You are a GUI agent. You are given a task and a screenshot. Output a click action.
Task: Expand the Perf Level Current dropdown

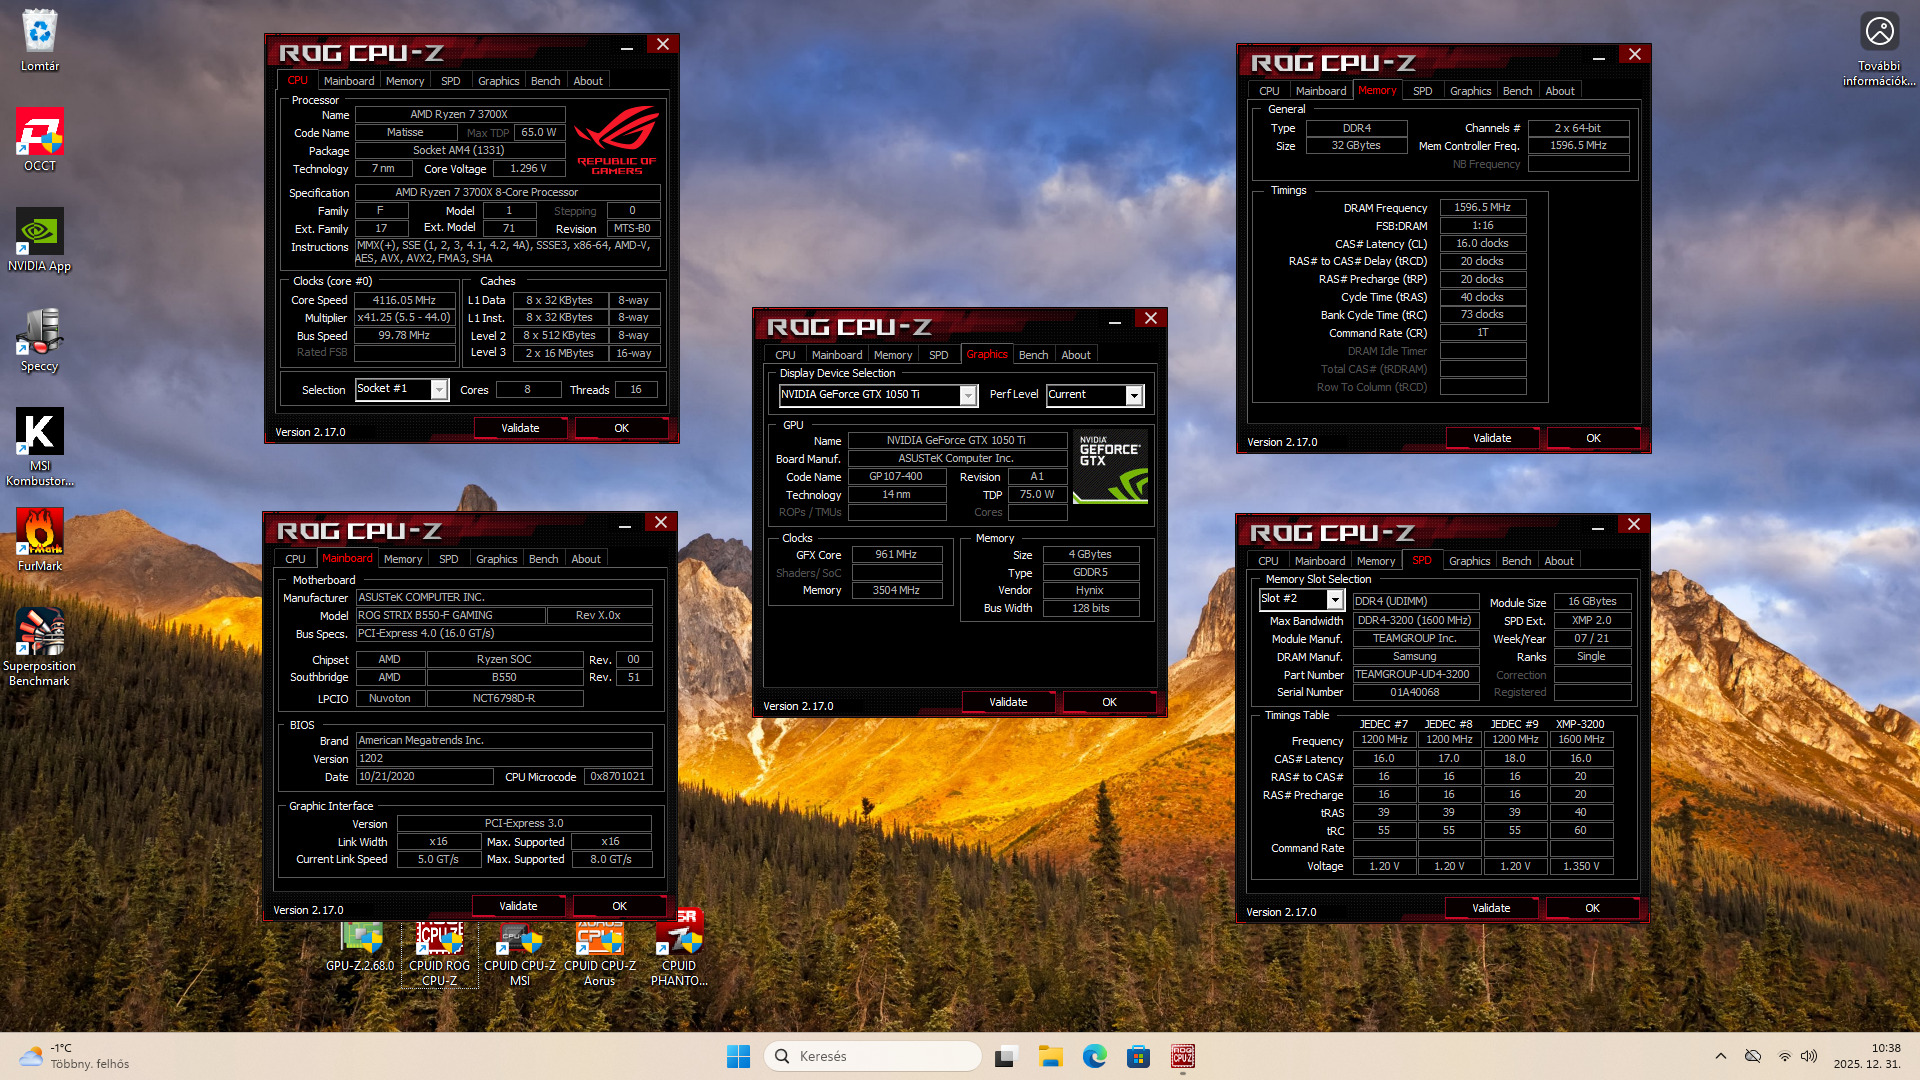(1133, 396)
